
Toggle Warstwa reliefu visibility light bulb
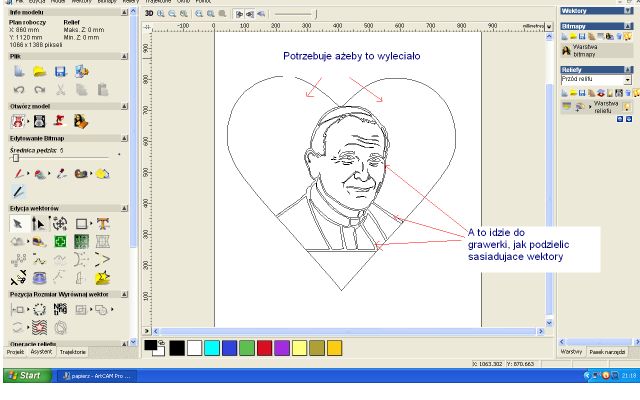(x=627, y=107)
